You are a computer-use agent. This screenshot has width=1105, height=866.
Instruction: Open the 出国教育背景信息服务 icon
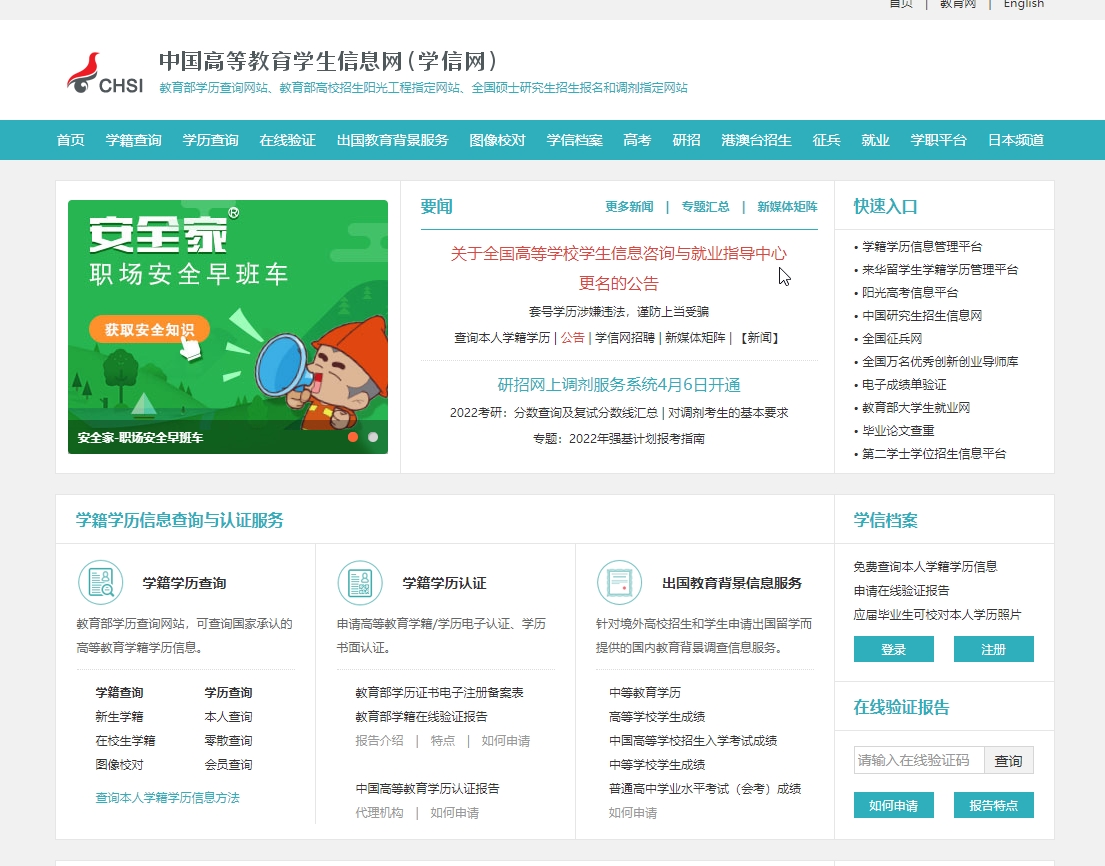[619, 583]
